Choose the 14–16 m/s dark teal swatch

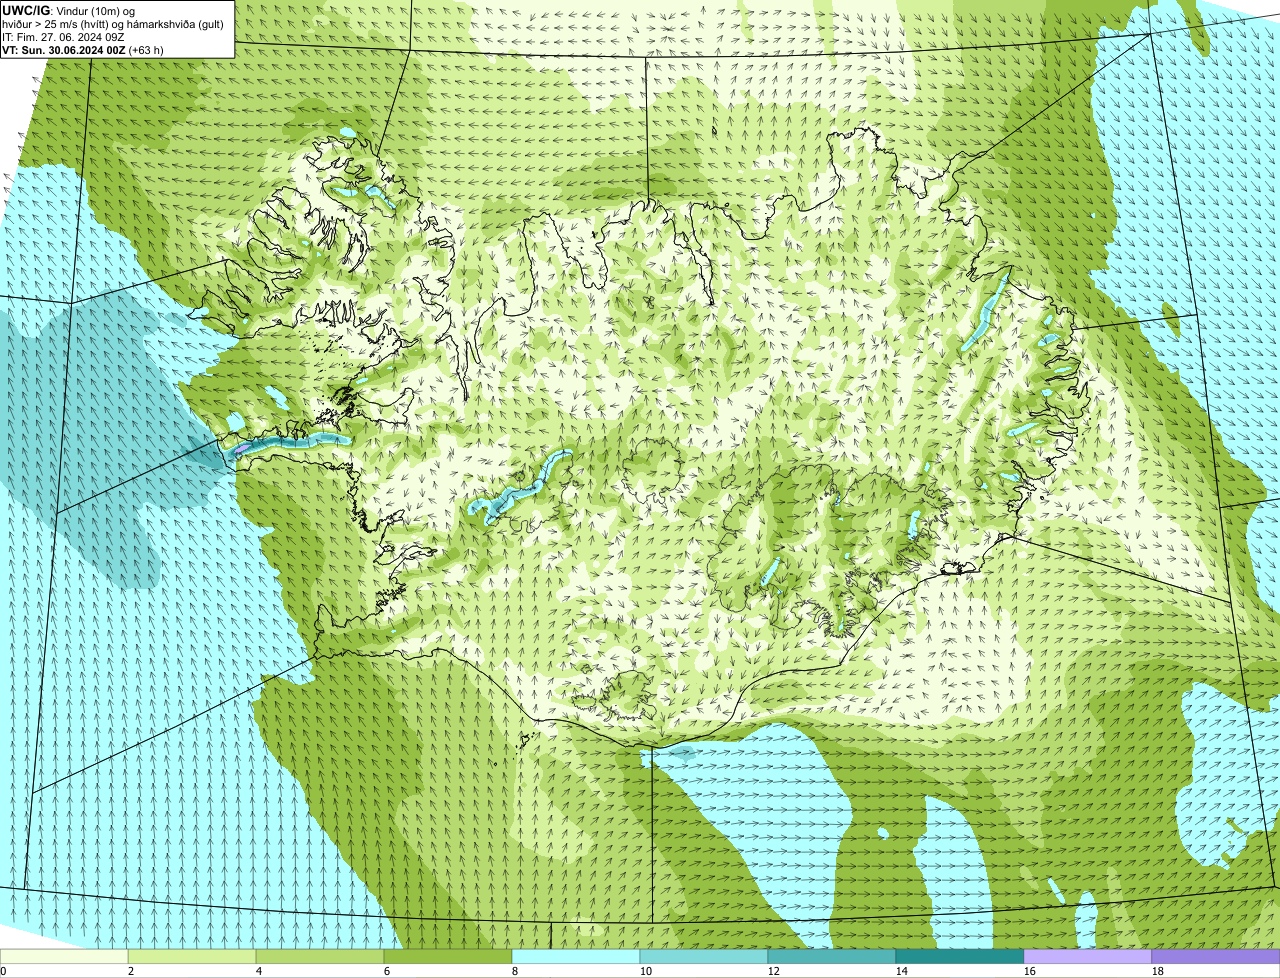click(x=960, y=956)
